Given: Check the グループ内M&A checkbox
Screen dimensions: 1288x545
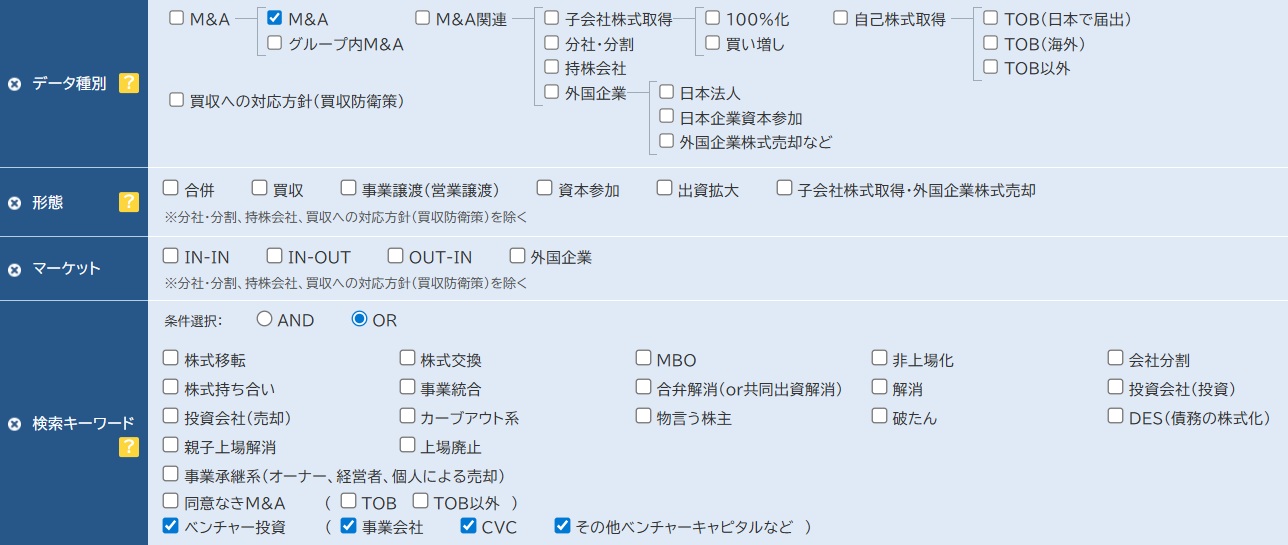Looking at the screenshot, I should (x=275, y=43).
